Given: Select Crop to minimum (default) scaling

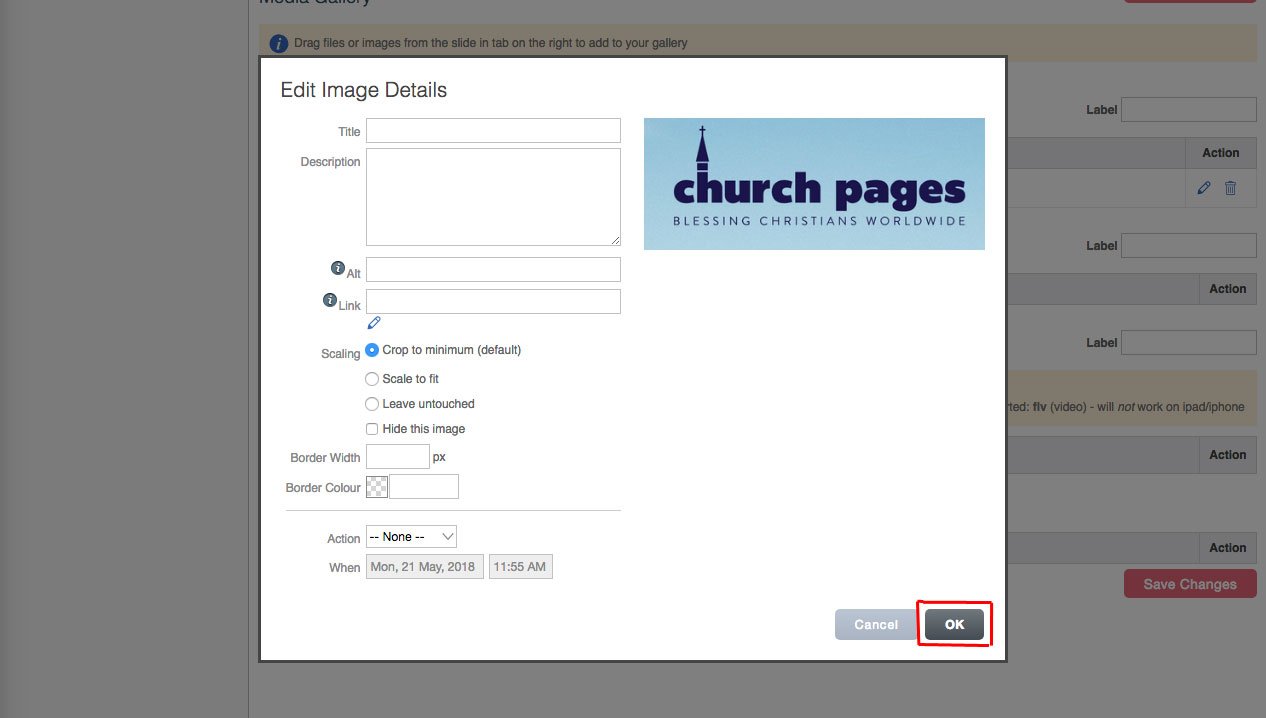Looking at the screenshot, I should click(372, 350).
